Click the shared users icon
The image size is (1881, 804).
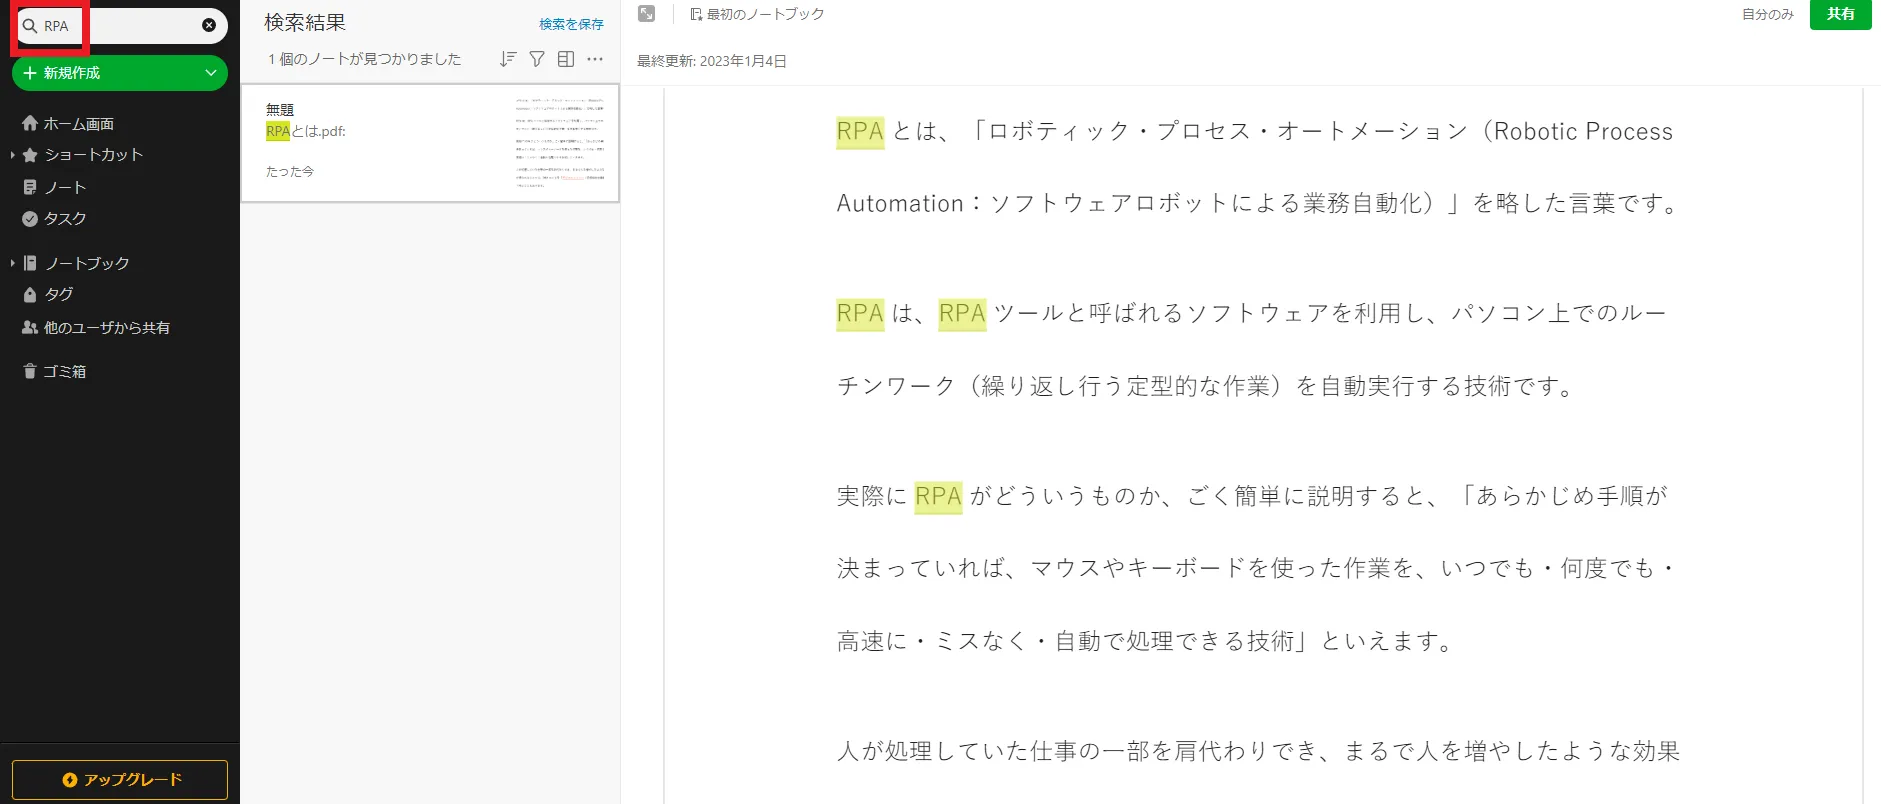30,327
